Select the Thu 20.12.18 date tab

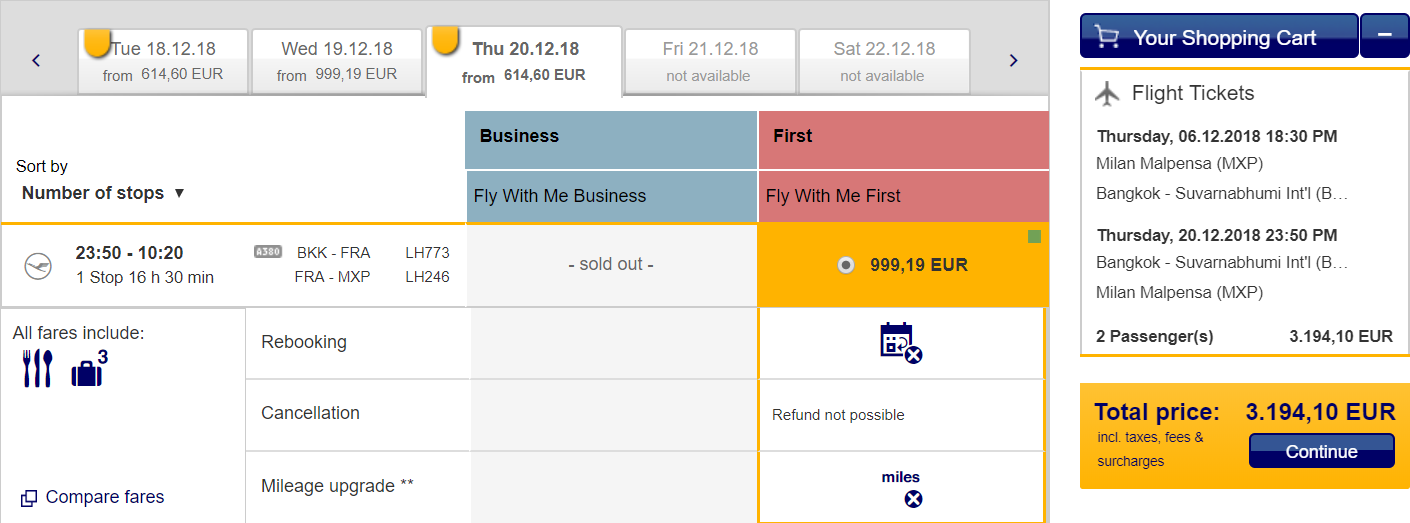[524, 61]
